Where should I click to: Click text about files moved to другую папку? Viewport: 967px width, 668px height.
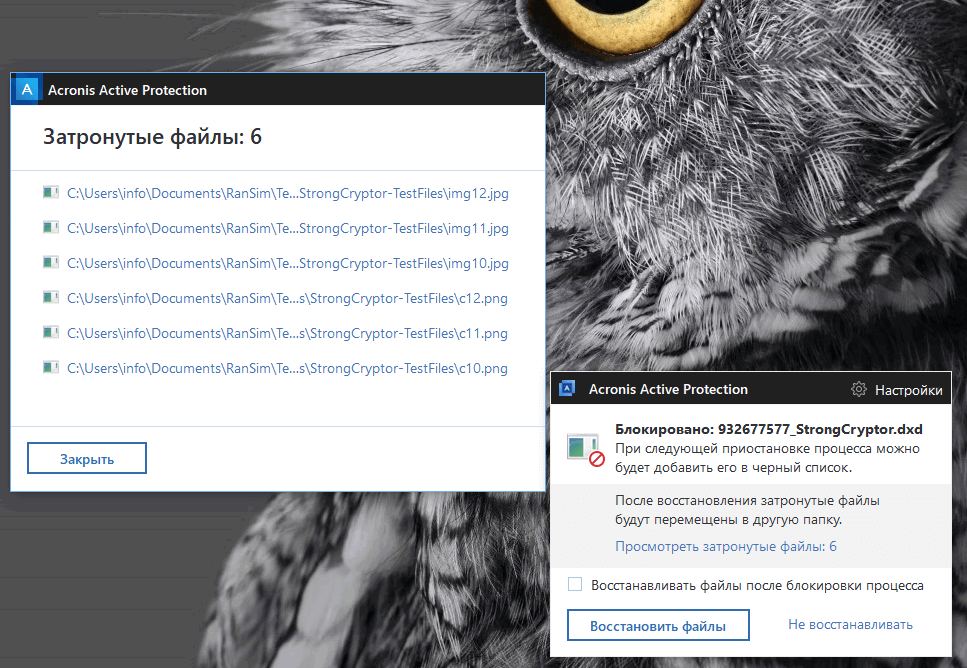point(747,510)
